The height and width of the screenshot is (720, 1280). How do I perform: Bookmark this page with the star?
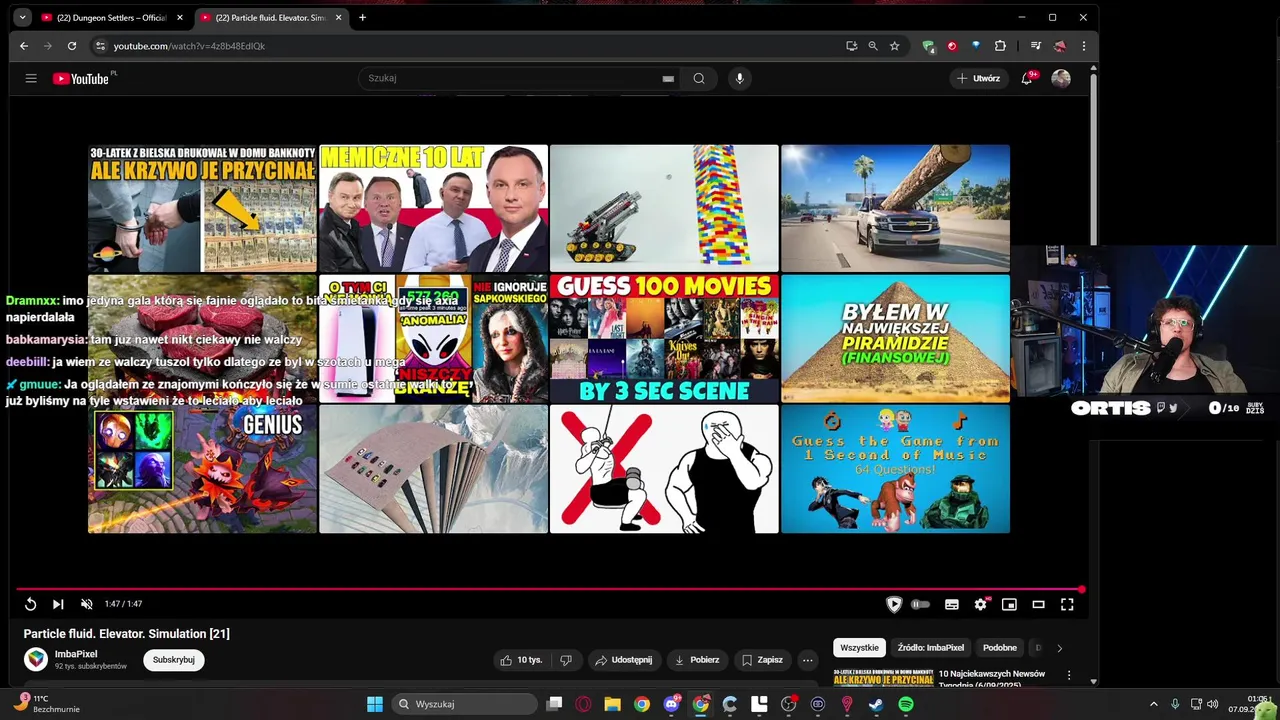click(x=895, y=46)
